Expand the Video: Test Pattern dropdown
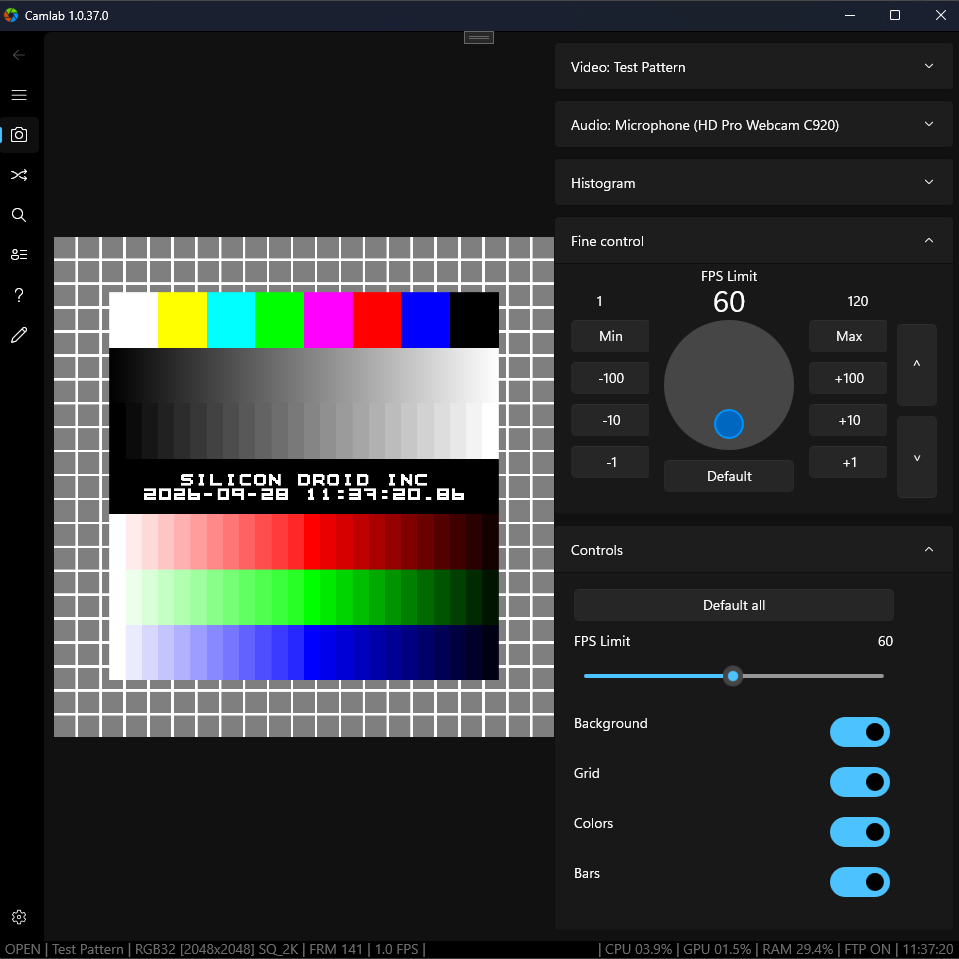 click(754, 67)
